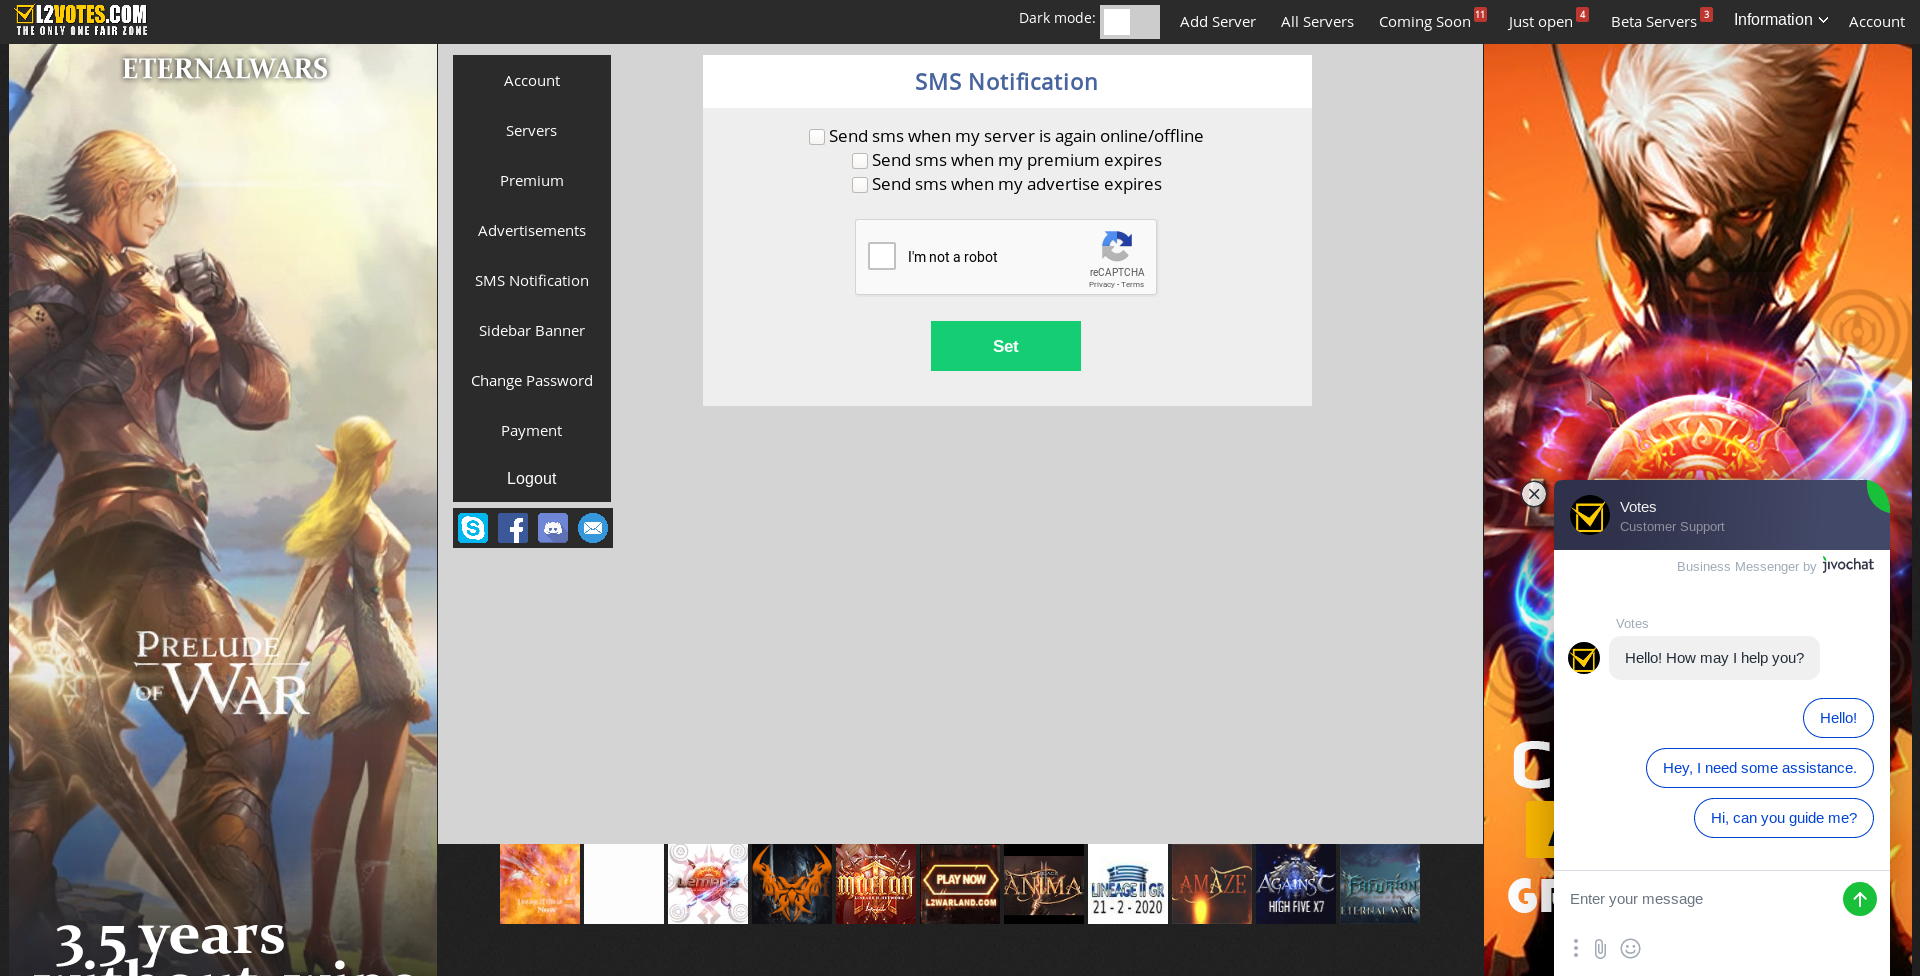Open the Against High Five X7 banner
Screen dimensions: 1920x976
click(1296, 884)
